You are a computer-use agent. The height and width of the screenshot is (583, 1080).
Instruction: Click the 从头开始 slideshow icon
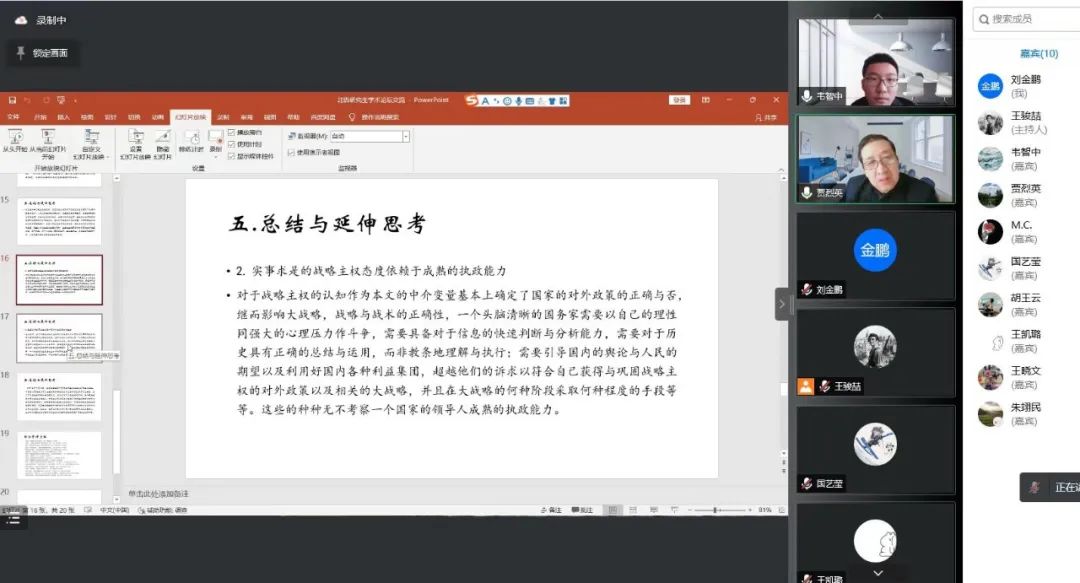pyautogui.click(x=14, y=137)
